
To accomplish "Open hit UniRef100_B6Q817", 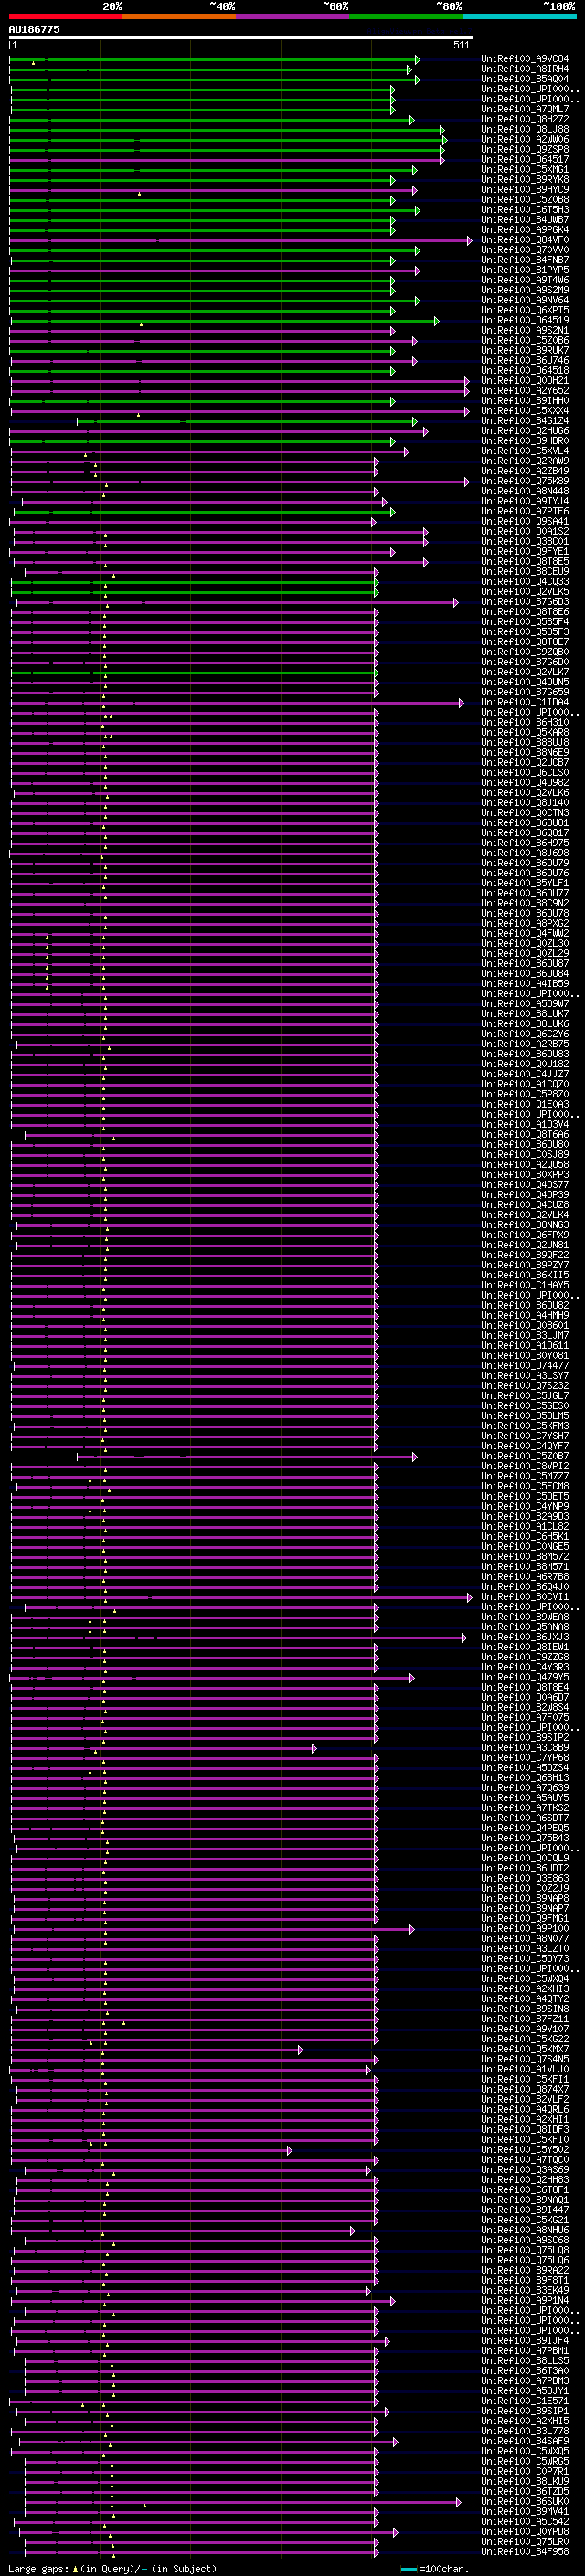I will (x=525, y=833).
